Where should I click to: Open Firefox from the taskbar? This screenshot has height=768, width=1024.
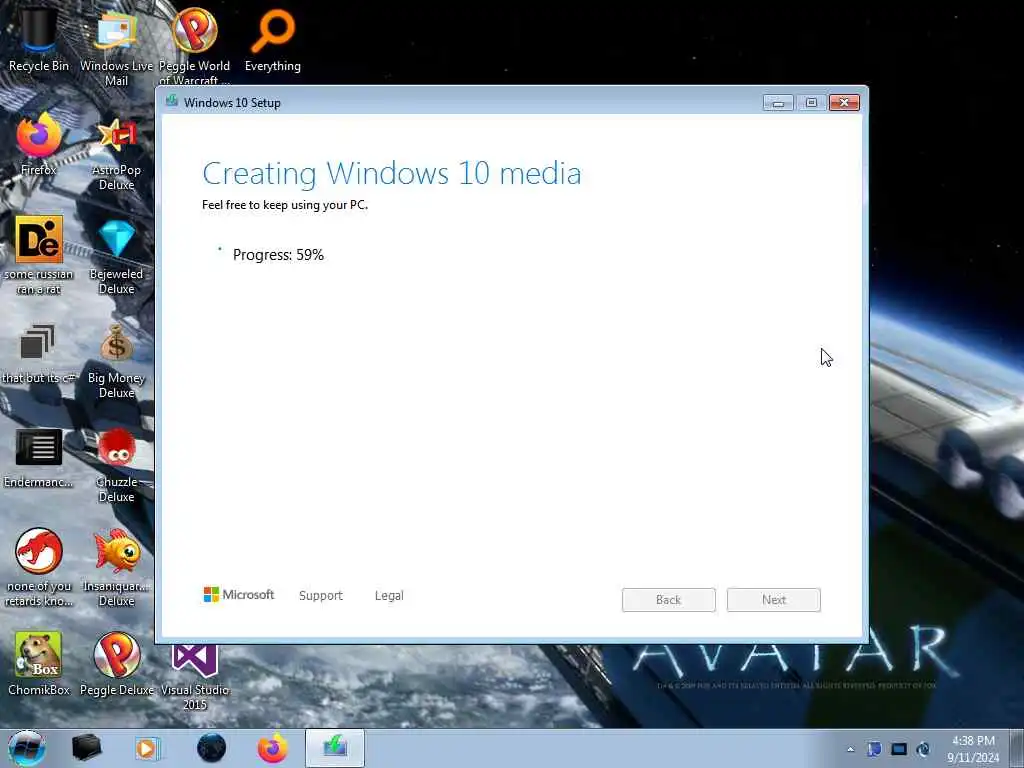tap(272, 748)
